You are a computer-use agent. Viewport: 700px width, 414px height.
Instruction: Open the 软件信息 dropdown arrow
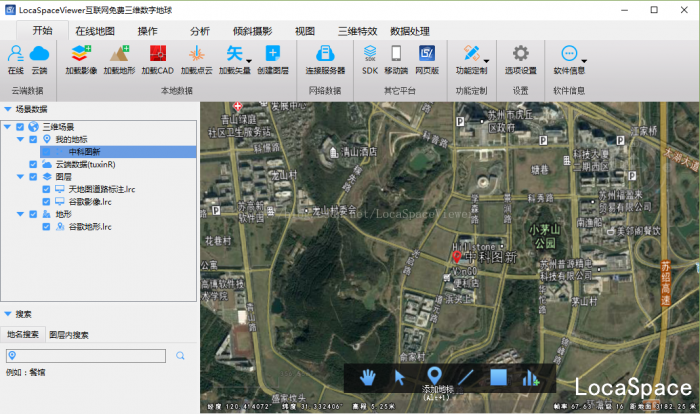click(584, 61)
